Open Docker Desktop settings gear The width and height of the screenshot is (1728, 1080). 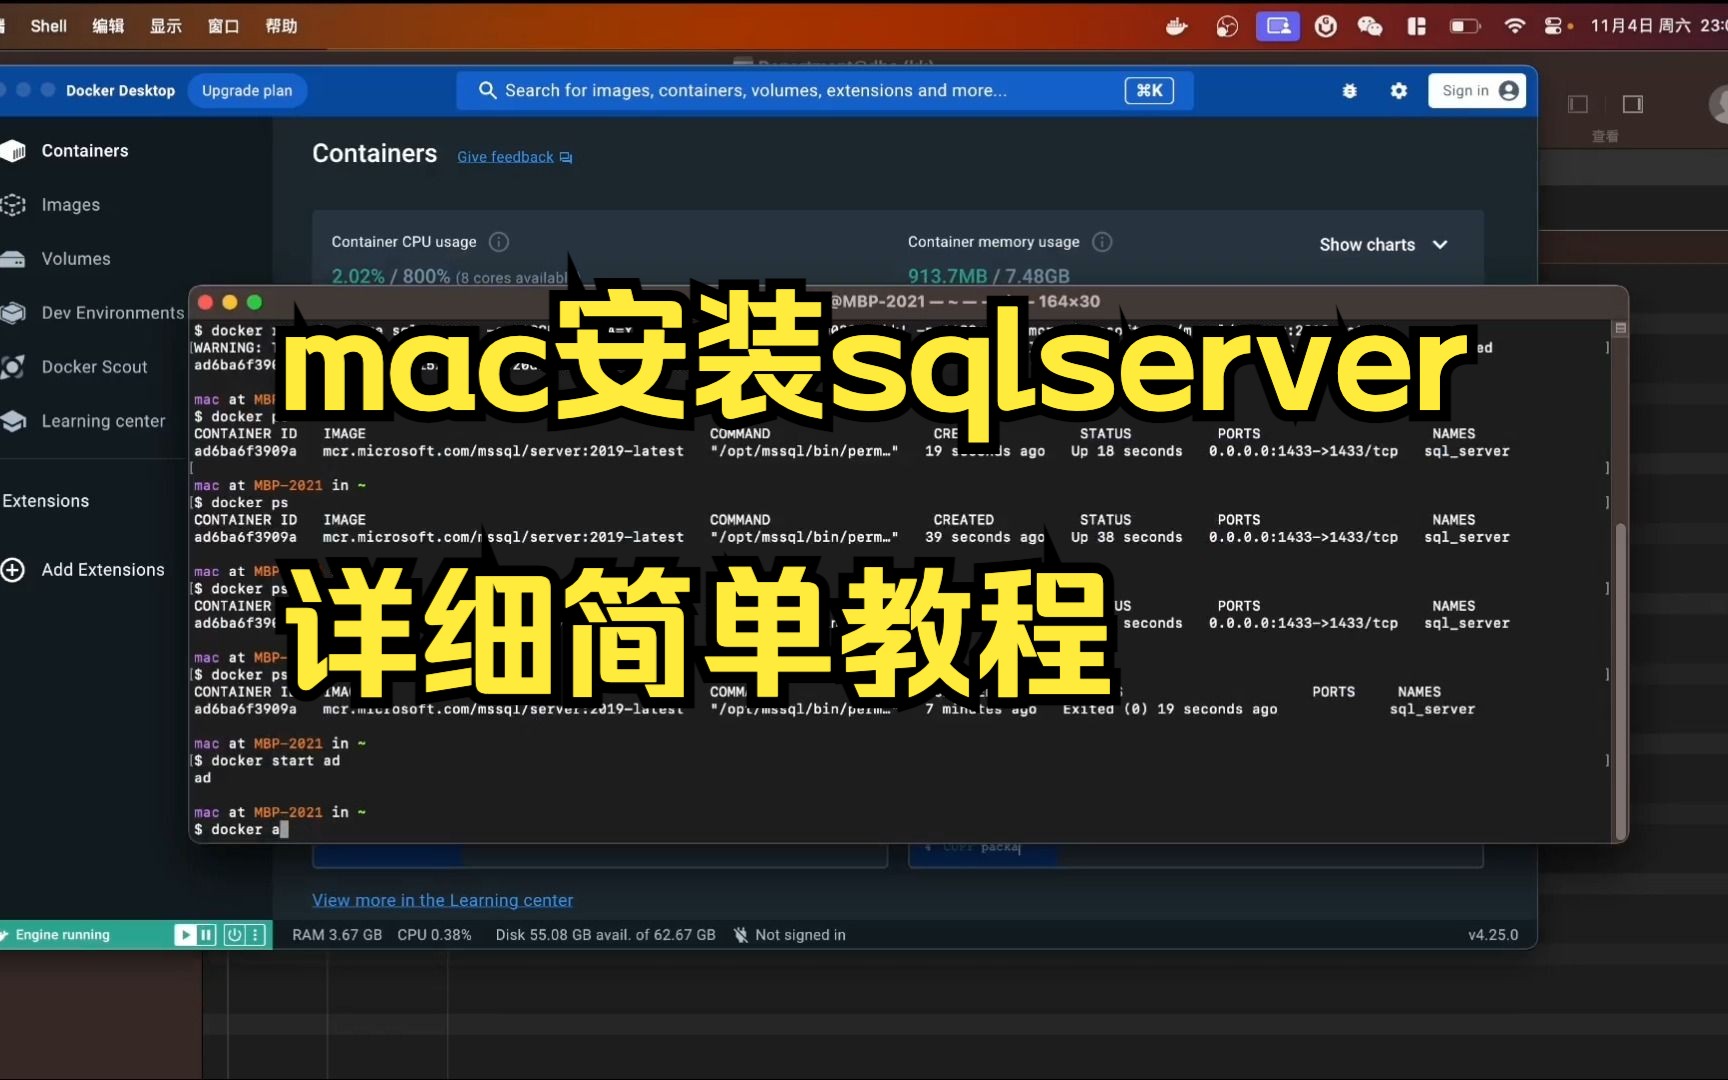[1399, 91]
